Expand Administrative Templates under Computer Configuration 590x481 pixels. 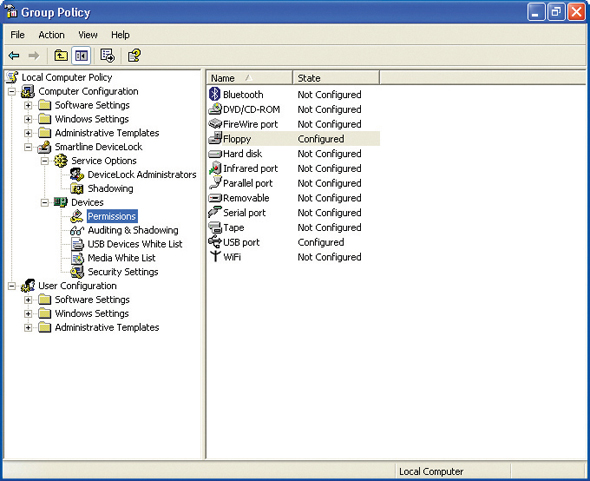click(28, 133)
